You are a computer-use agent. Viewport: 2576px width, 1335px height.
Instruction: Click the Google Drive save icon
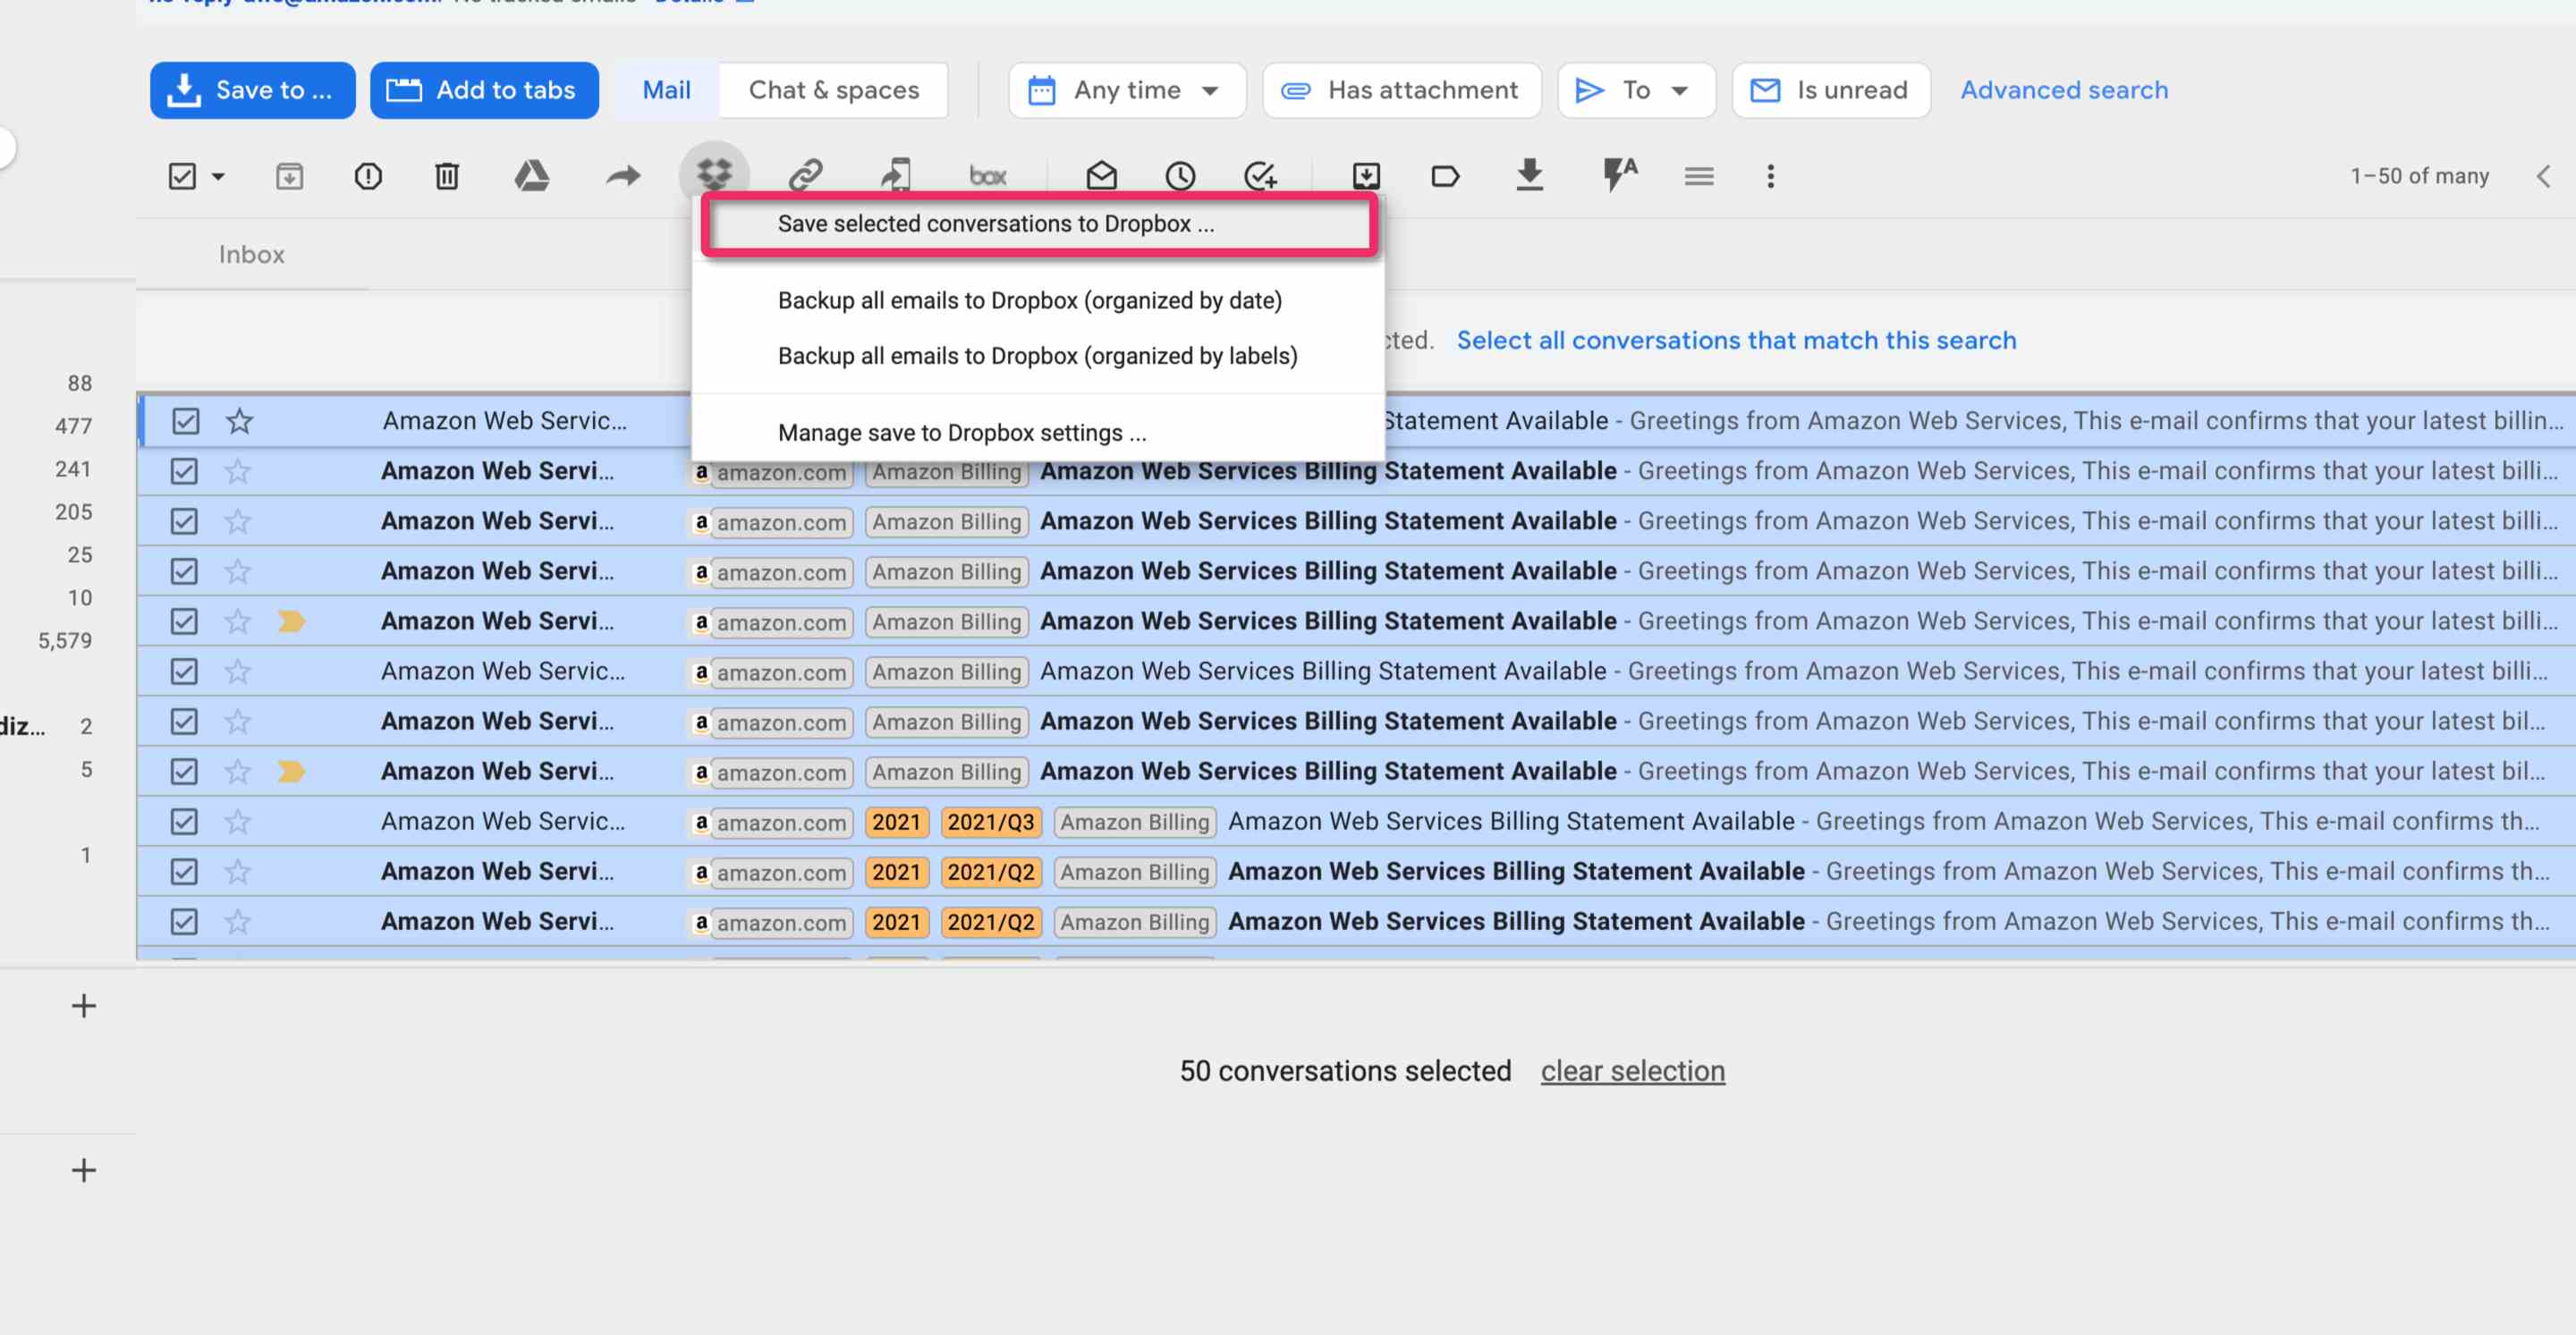pyautogui.click(x=531, y=176)
